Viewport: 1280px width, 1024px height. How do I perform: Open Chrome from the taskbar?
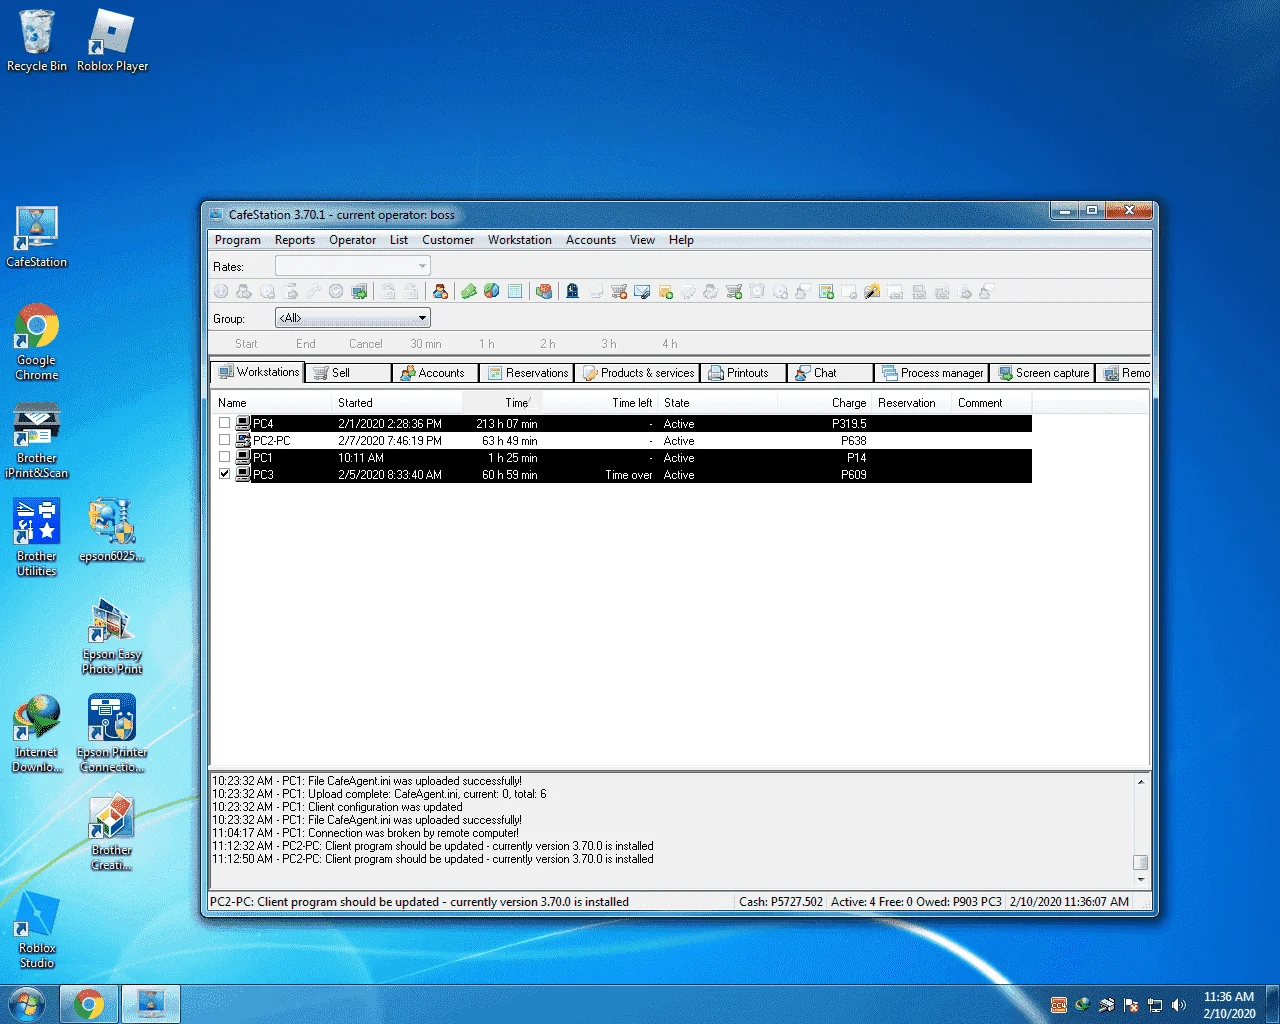pos(89,1004)
